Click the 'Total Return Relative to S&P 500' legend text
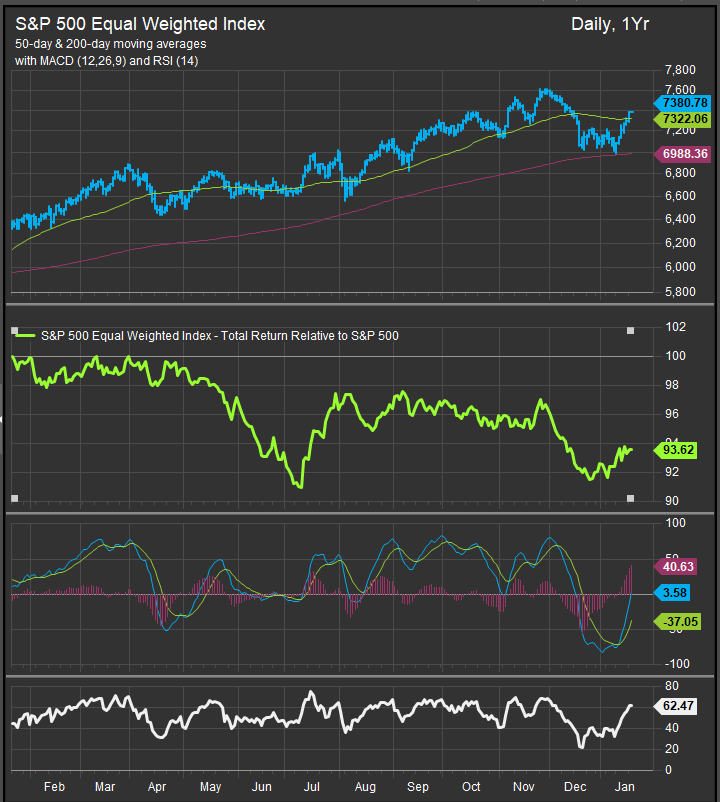Viewport: 720px width, 802px height. 310,336
